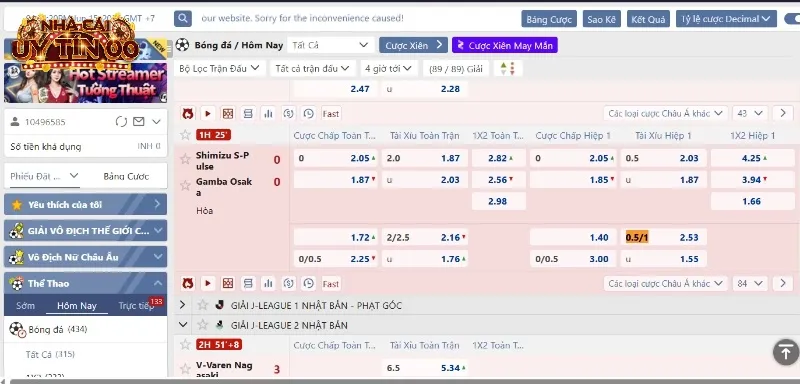Click the Kết Quả button

pos(648,19)
